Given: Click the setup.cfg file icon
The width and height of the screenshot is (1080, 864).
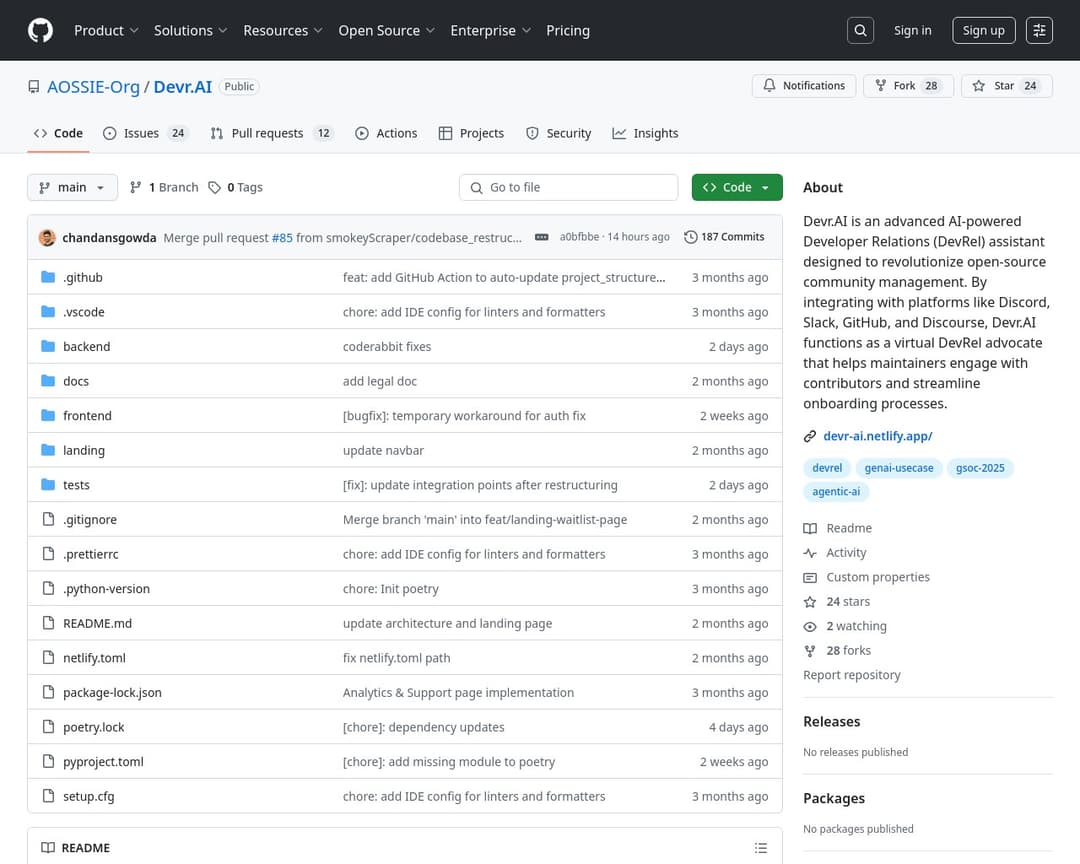Looking at the screenshot, I should [x=48, y=796].
